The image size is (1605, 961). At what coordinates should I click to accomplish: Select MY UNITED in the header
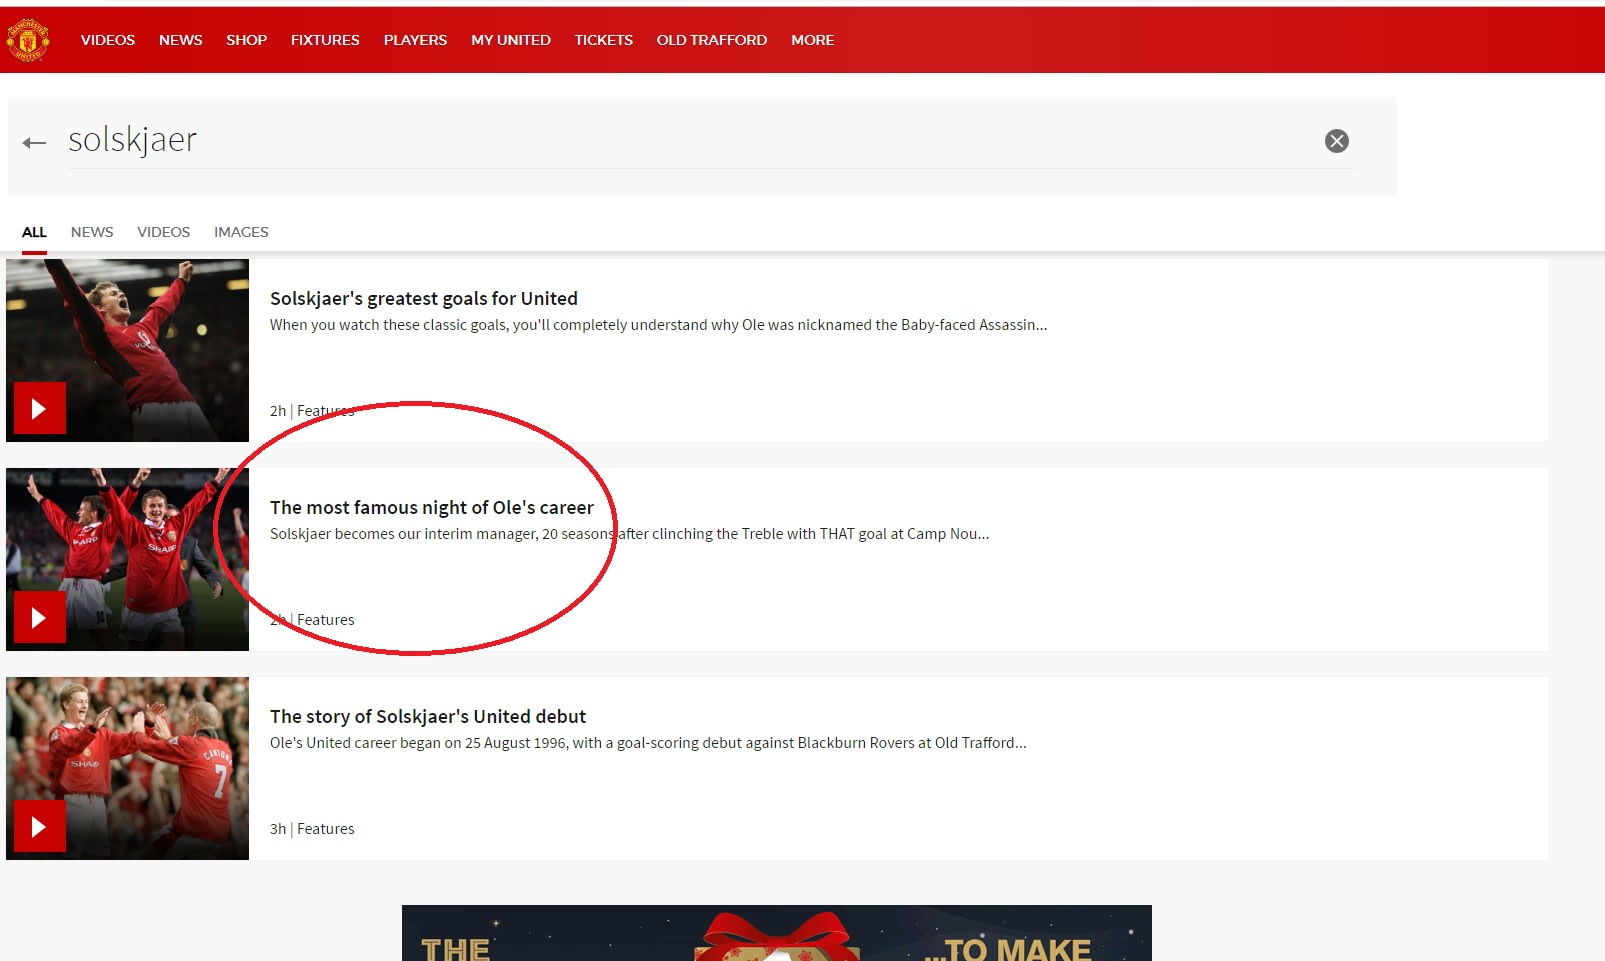click(x=510, y=40)
